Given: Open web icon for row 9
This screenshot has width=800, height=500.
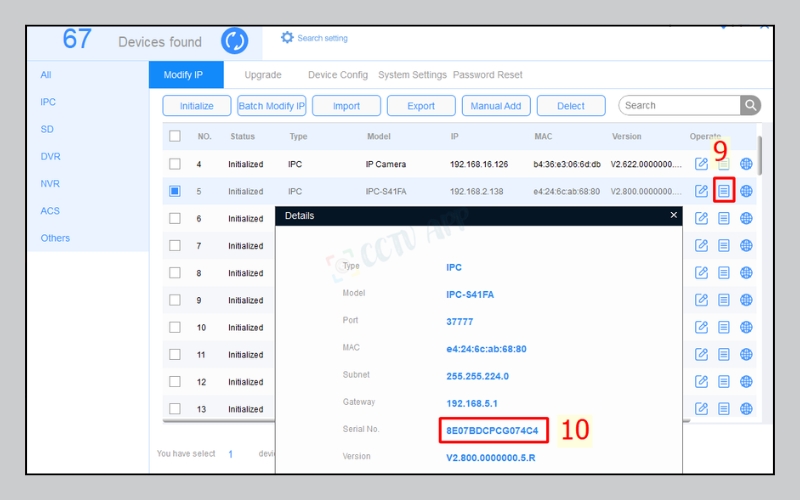Looking at the screenshot, I should [x=746, y=300].
